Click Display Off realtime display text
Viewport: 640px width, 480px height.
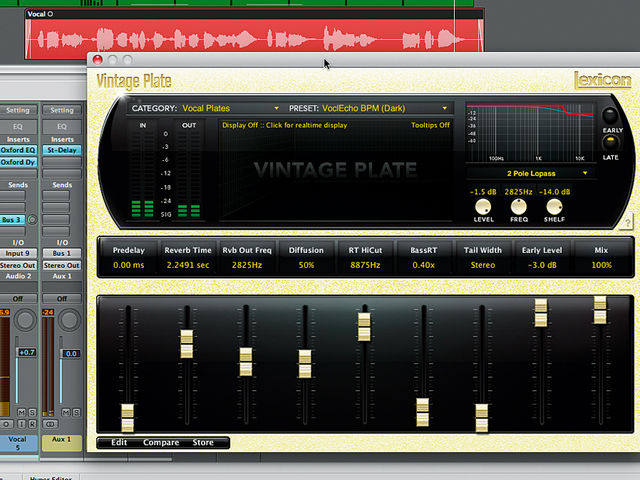pos(284,125)
